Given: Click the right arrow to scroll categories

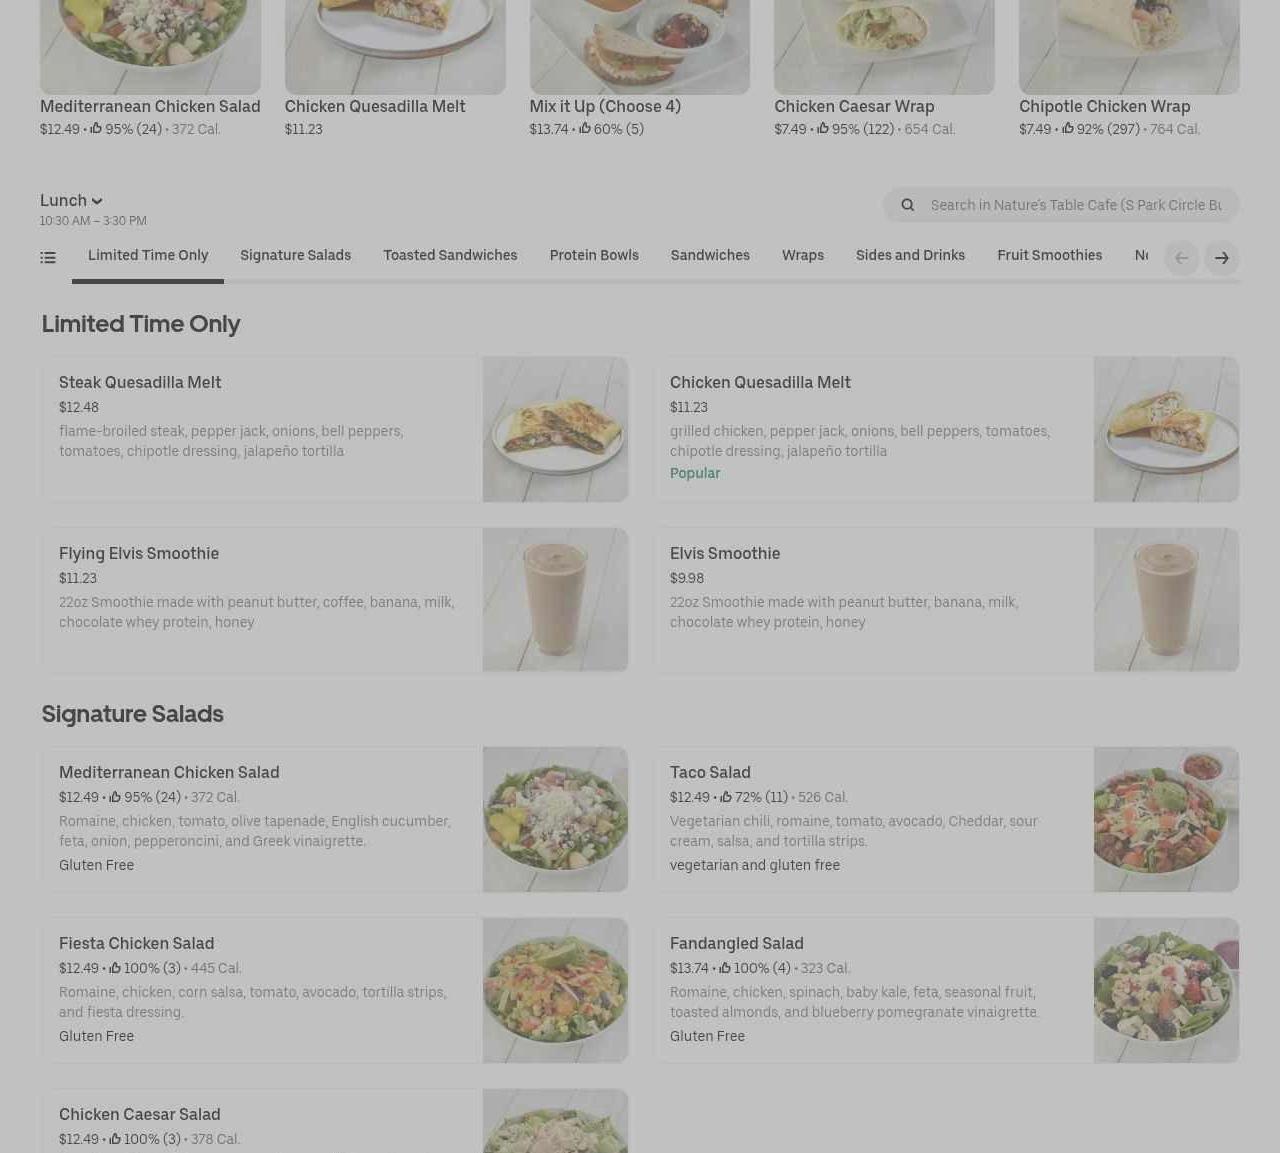Looking at the screenshot, I should click(x=1222, y=258).
